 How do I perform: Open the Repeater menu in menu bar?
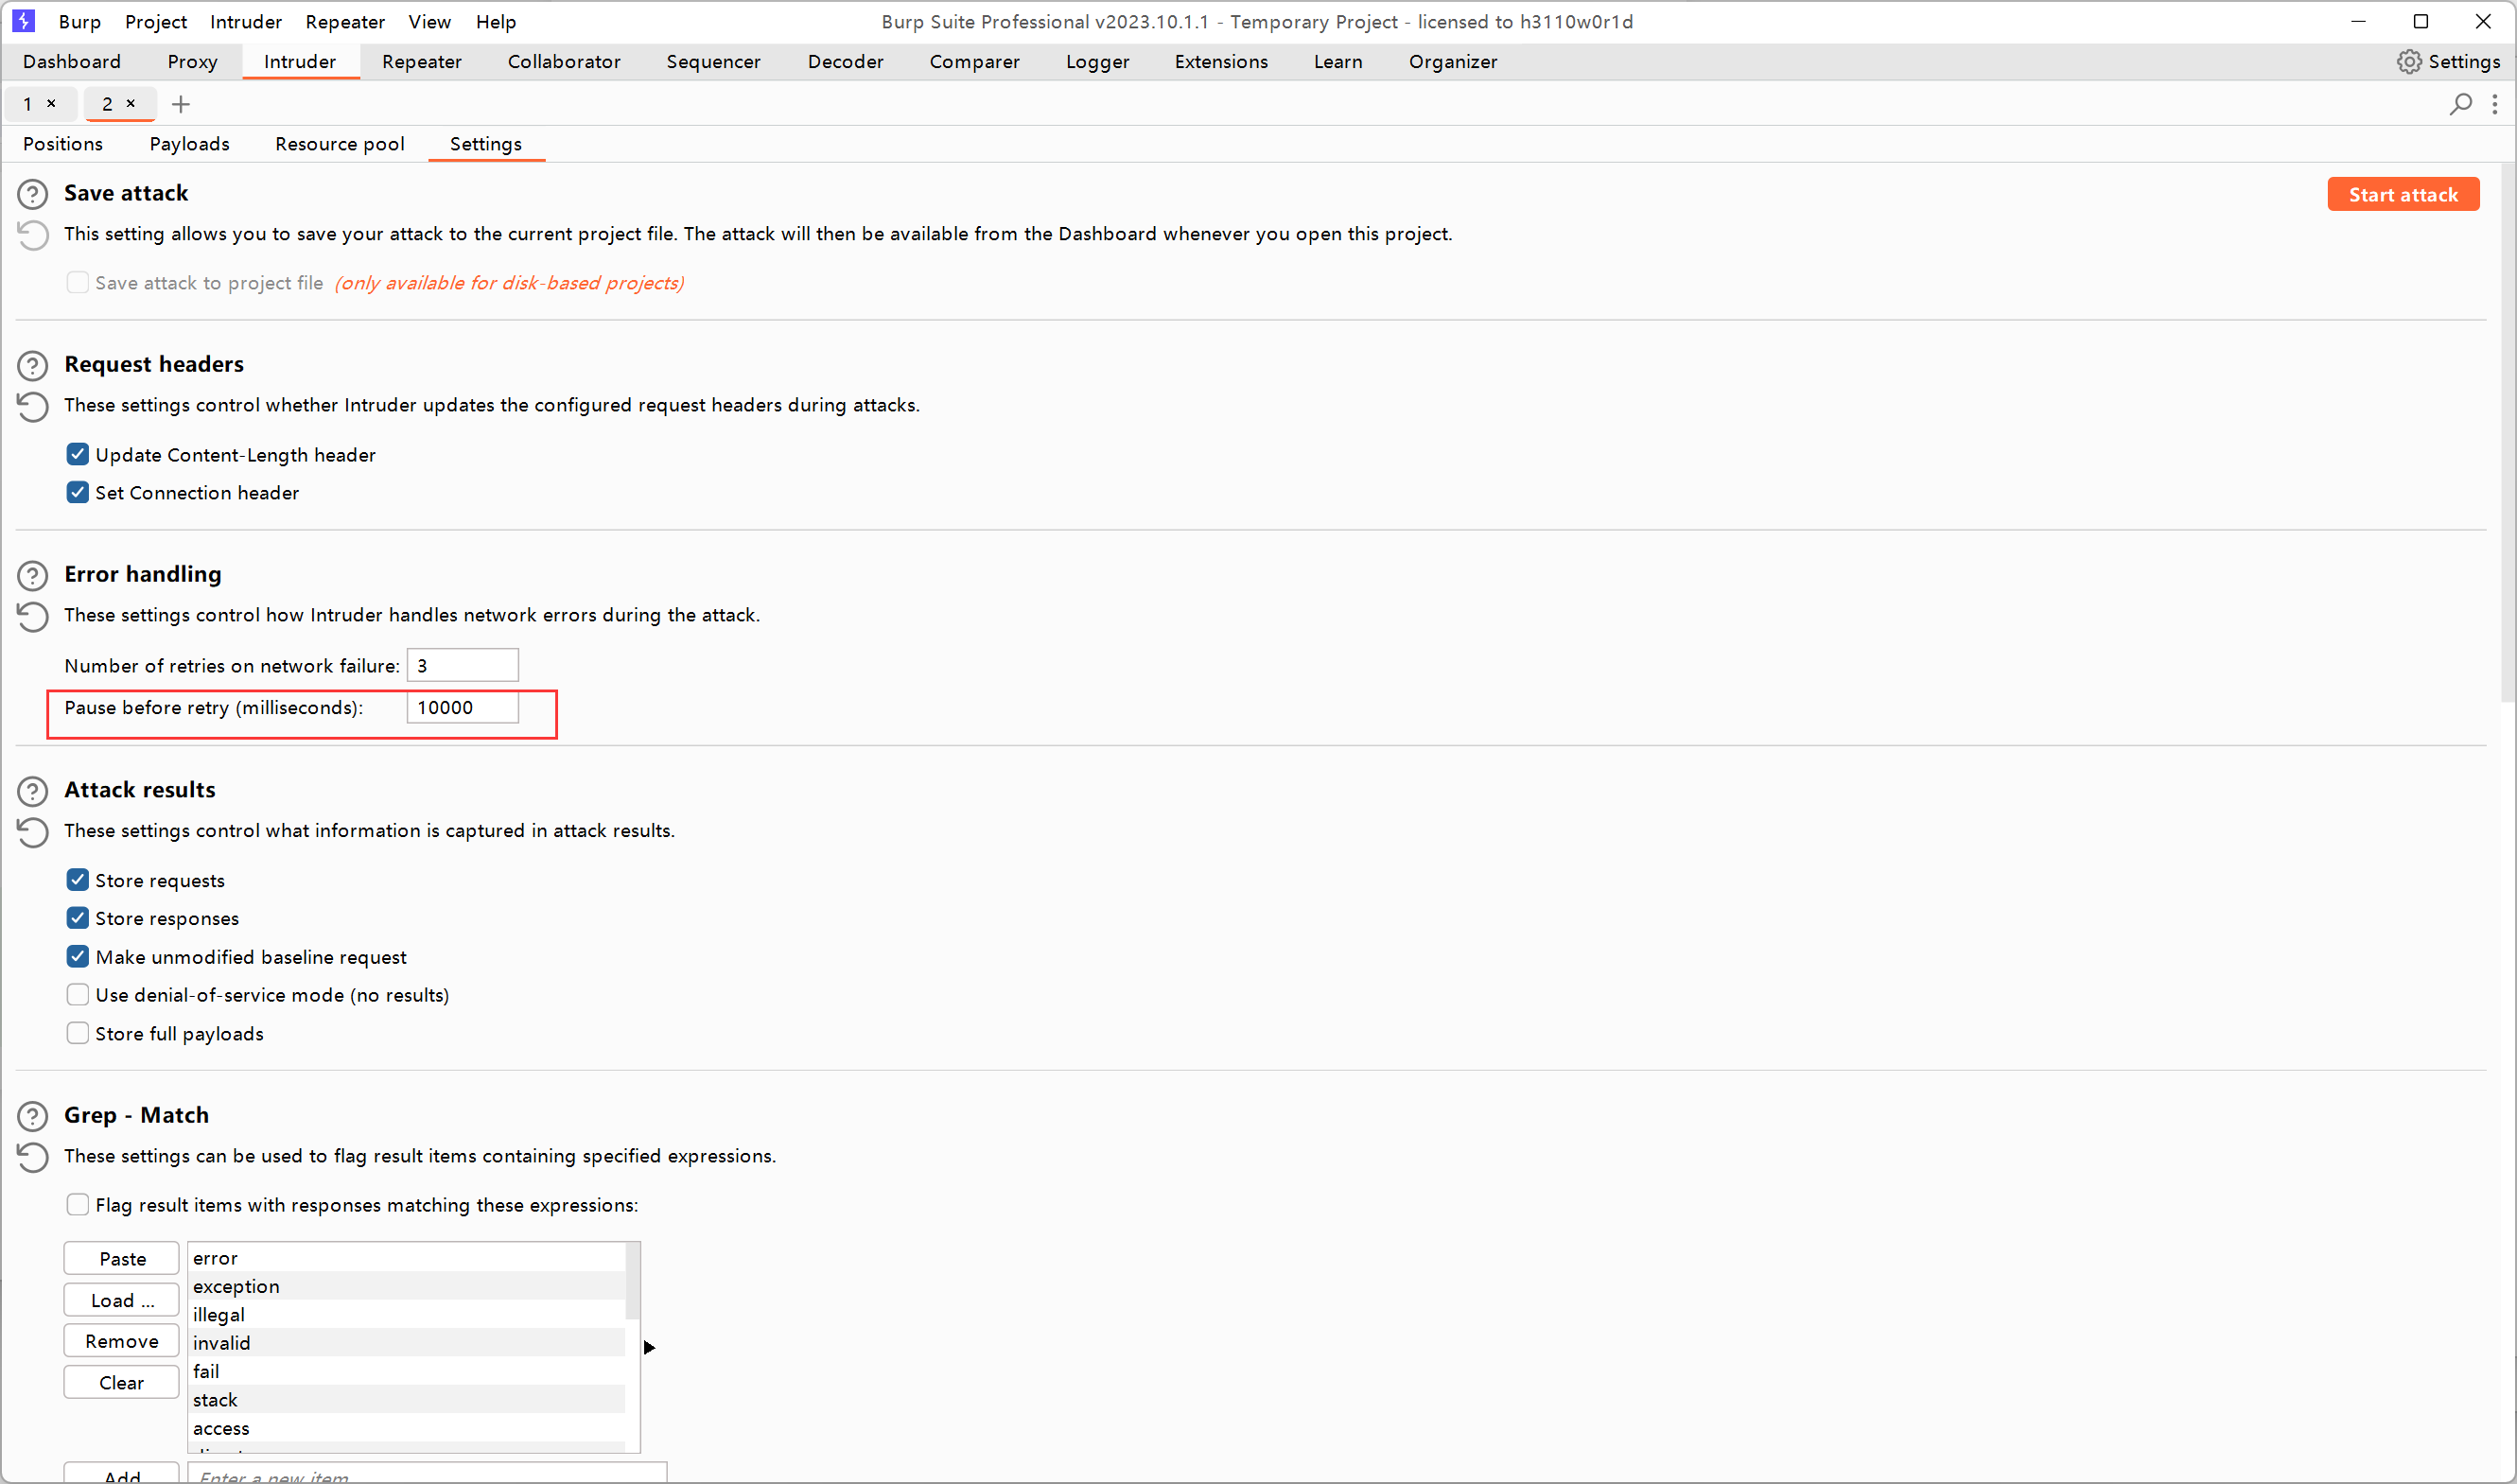345,22
